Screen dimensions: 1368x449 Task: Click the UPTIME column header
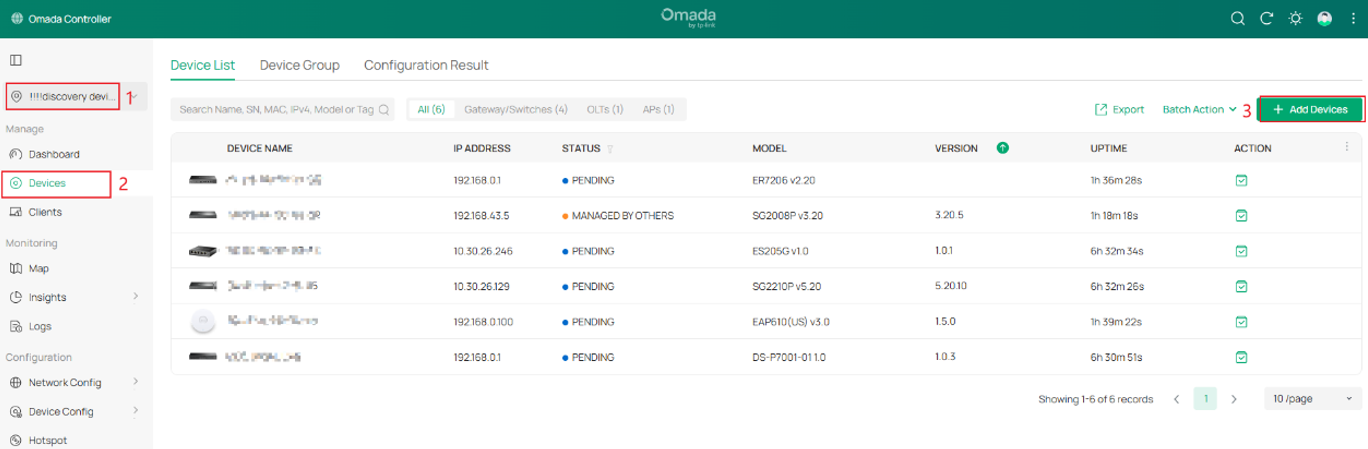pos(1108,148)
